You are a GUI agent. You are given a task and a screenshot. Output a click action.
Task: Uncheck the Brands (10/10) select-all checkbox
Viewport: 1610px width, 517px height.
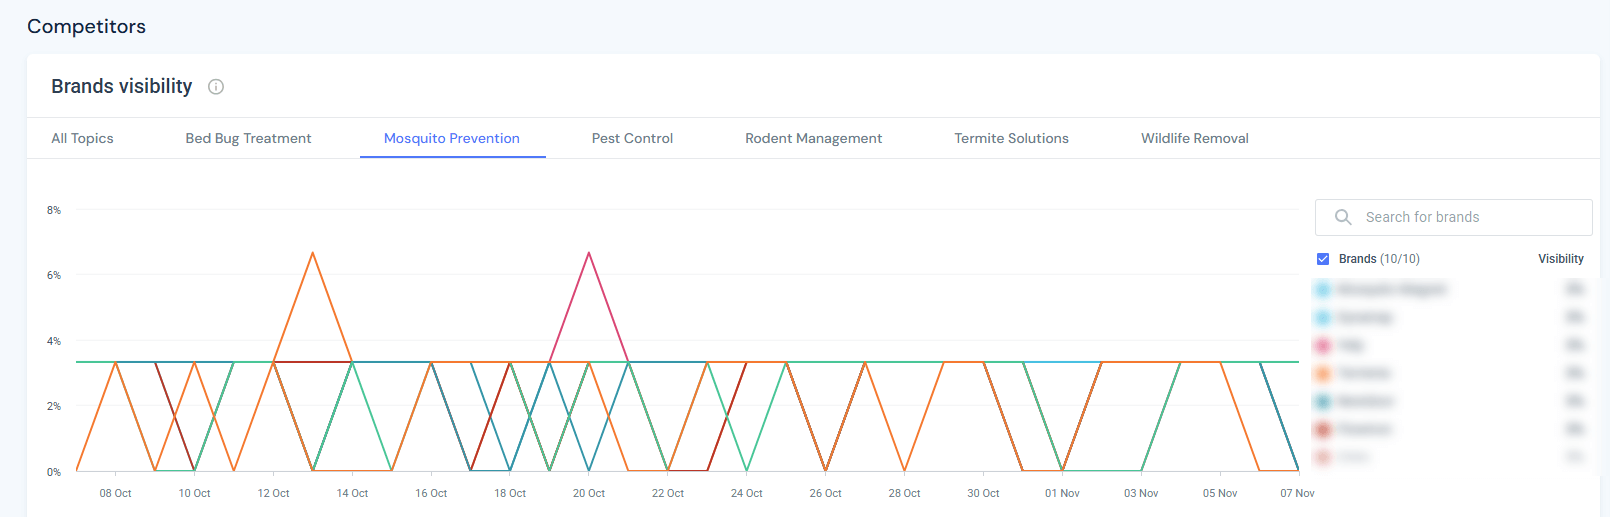click(x=1323, y=259)
